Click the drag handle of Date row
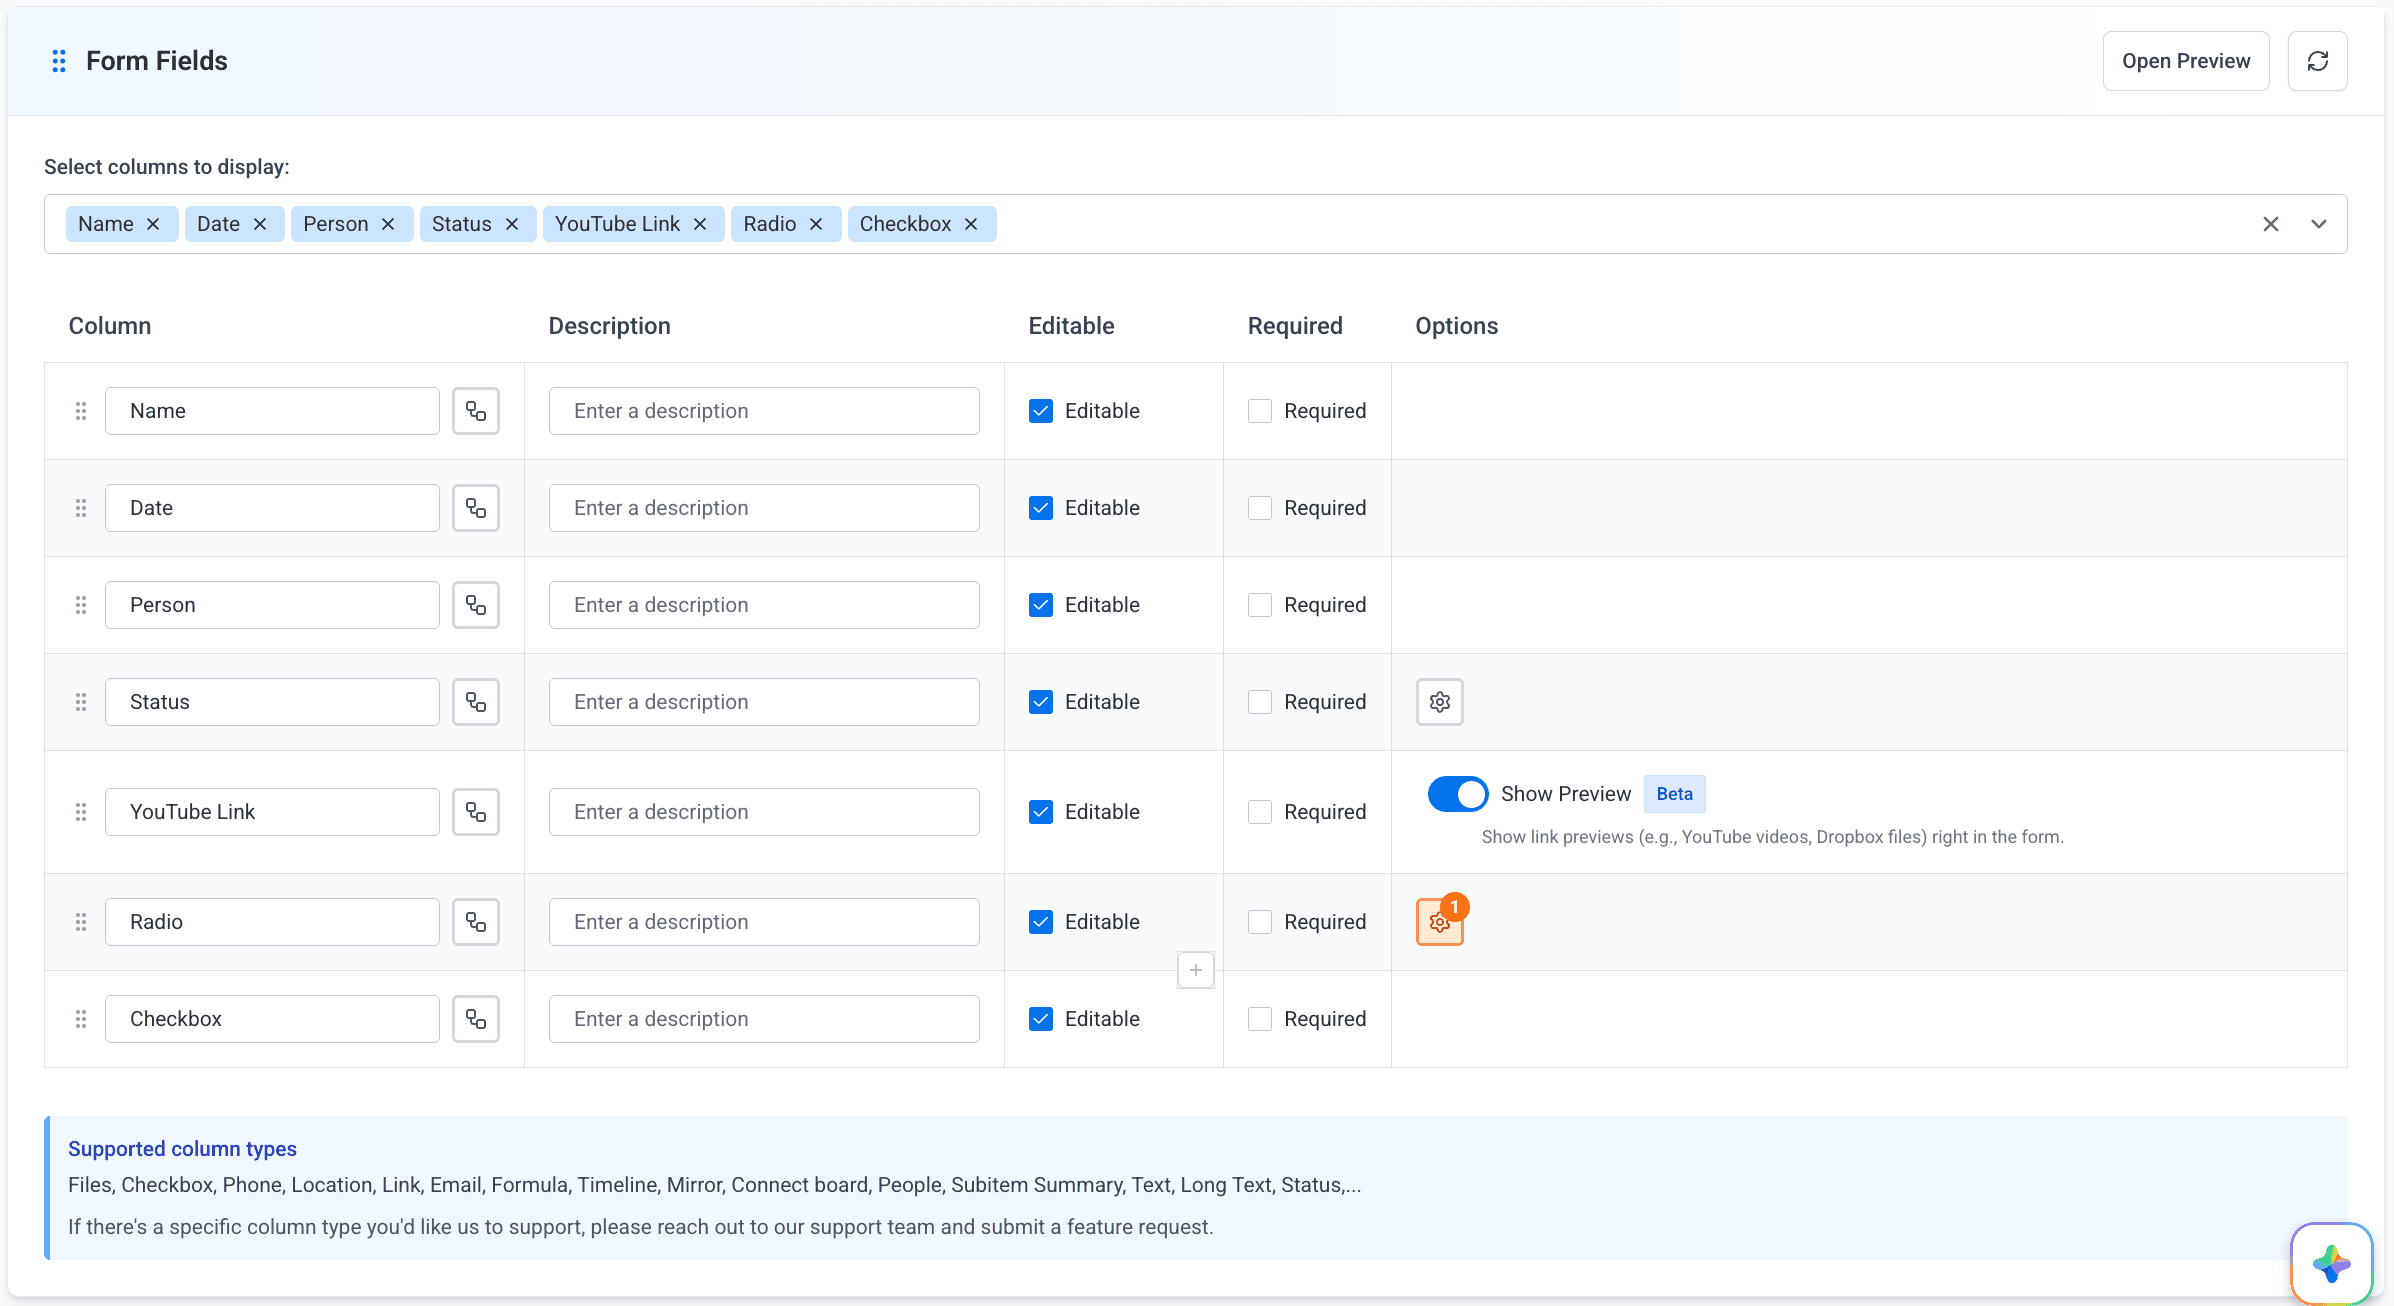The image size is (2394, 1306). pos(81,508)
